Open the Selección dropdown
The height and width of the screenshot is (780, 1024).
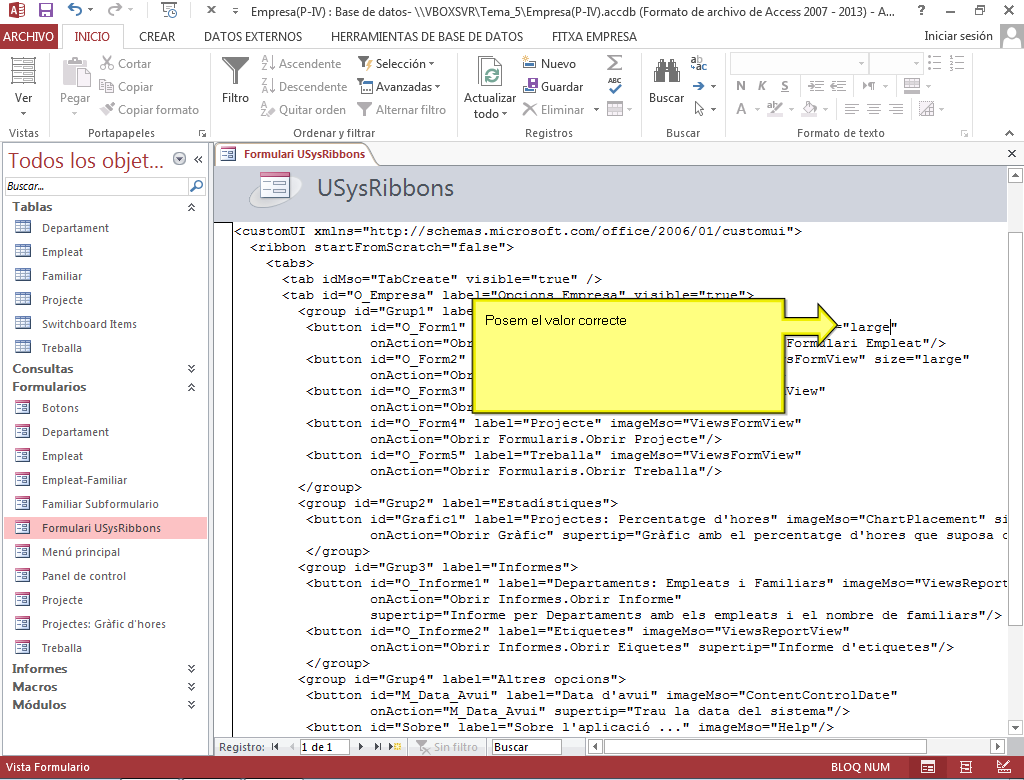pyautogui.click(x=396, y=63)
